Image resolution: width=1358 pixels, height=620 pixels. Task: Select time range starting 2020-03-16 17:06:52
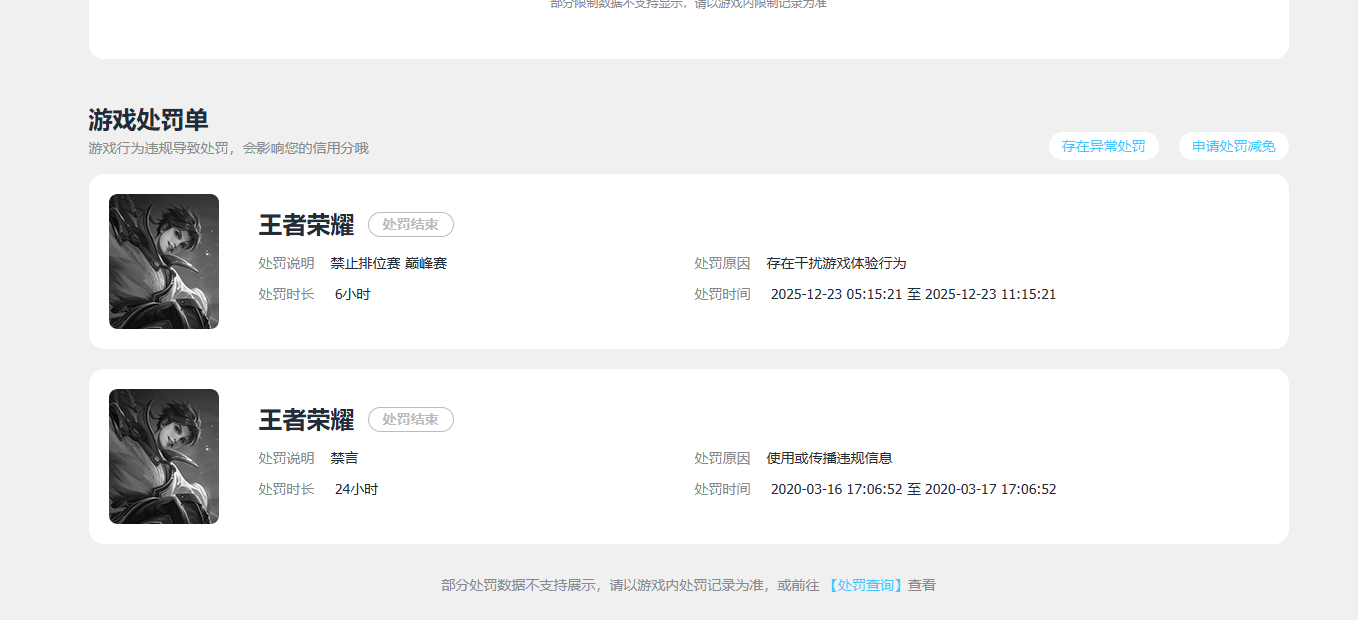pos(913,489)
